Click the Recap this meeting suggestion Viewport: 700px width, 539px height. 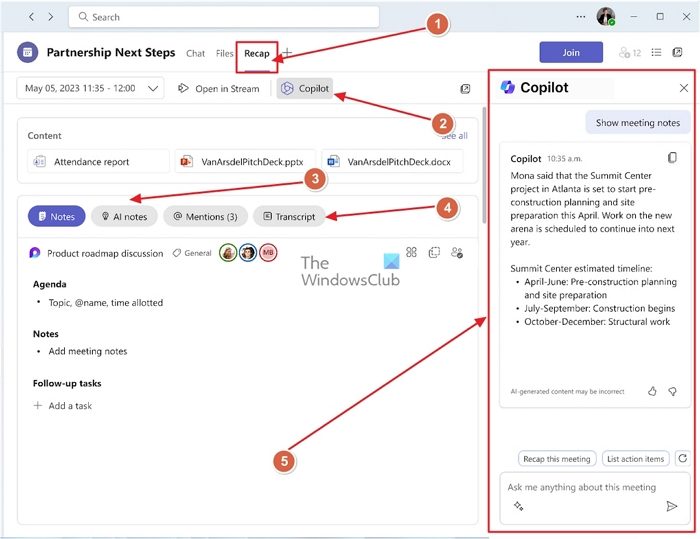pyautogui.click(x=557, y=459)
